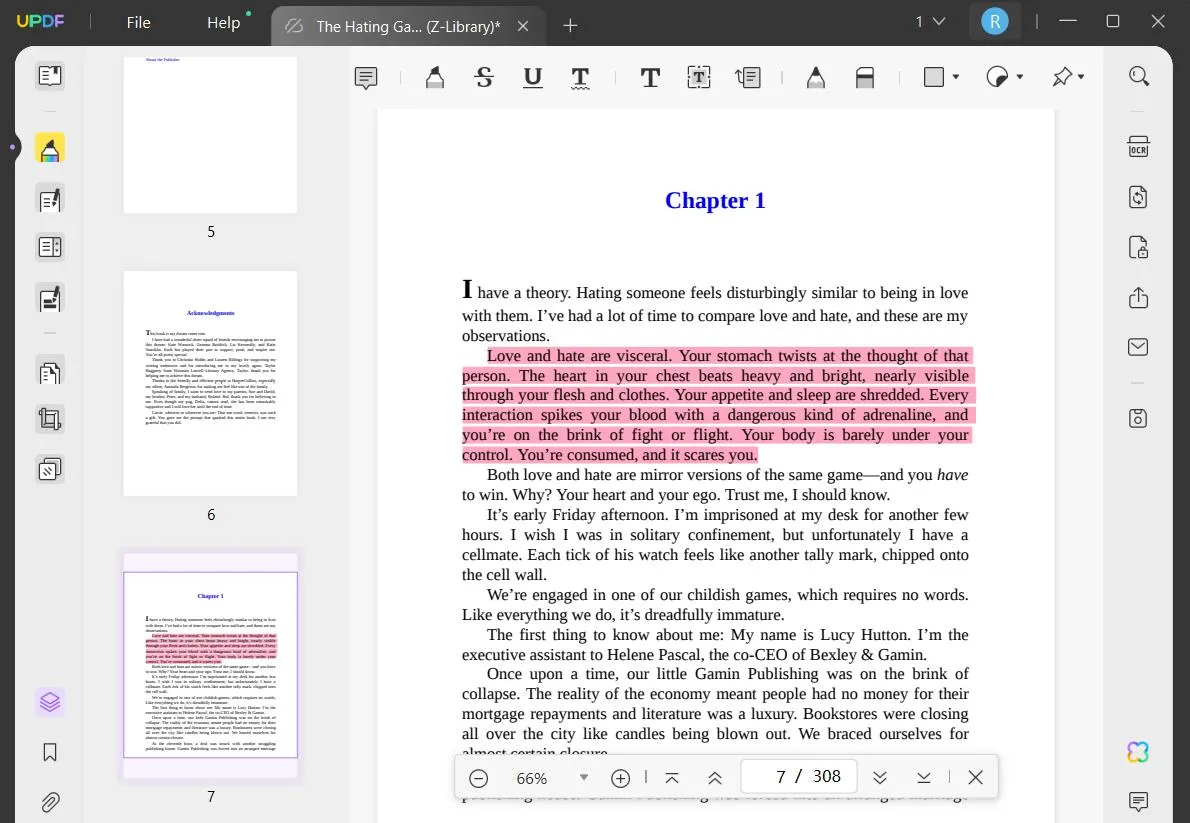Open the File menu
Viewport: 1190px width, 823px height.
click(138, 23)
